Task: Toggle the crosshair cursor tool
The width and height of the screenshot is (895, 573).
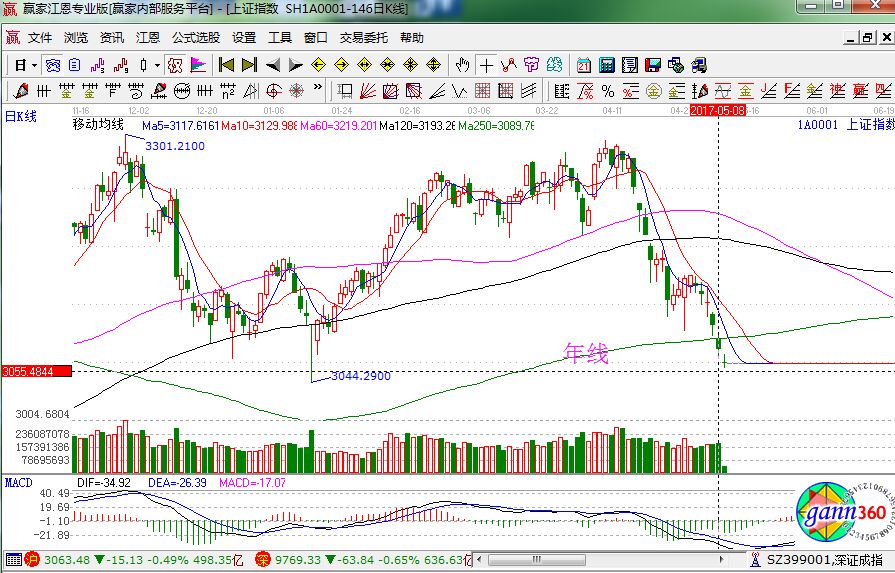Action: coord(486,65)
